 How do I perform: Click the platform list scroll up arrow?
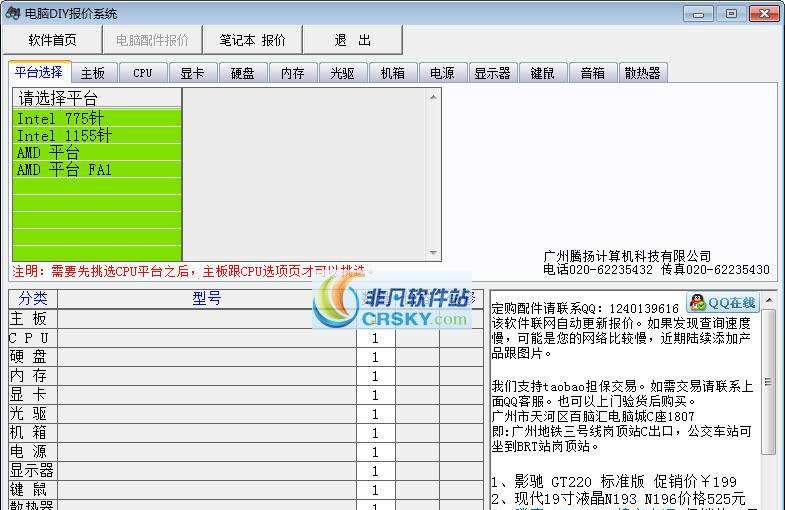(433, 97)
